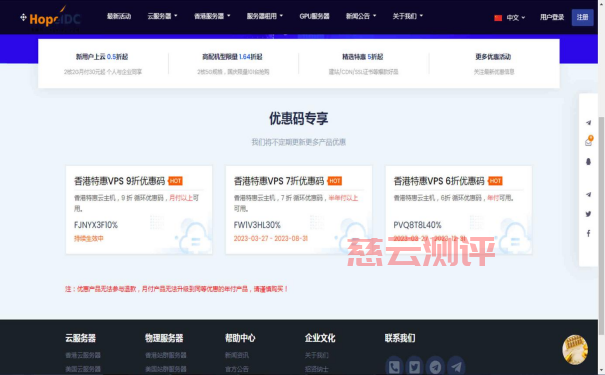Viewport: 605px width, 375px height.
Task: Click the phone icon under 联系我们
Action: tap(394, 367)
